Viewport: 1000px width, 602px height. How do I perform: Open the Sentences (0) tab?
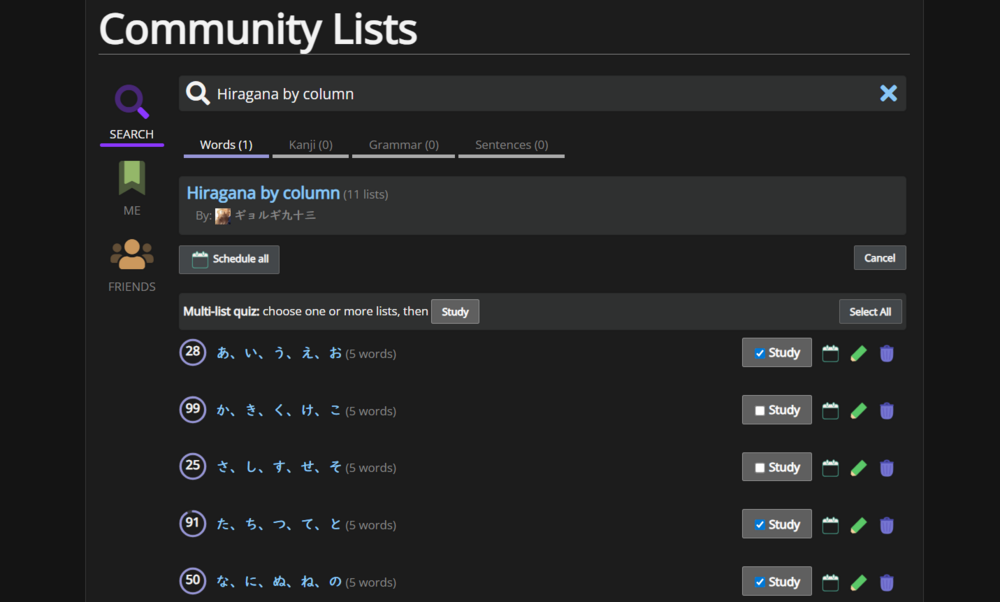click(x=511, y=145)
